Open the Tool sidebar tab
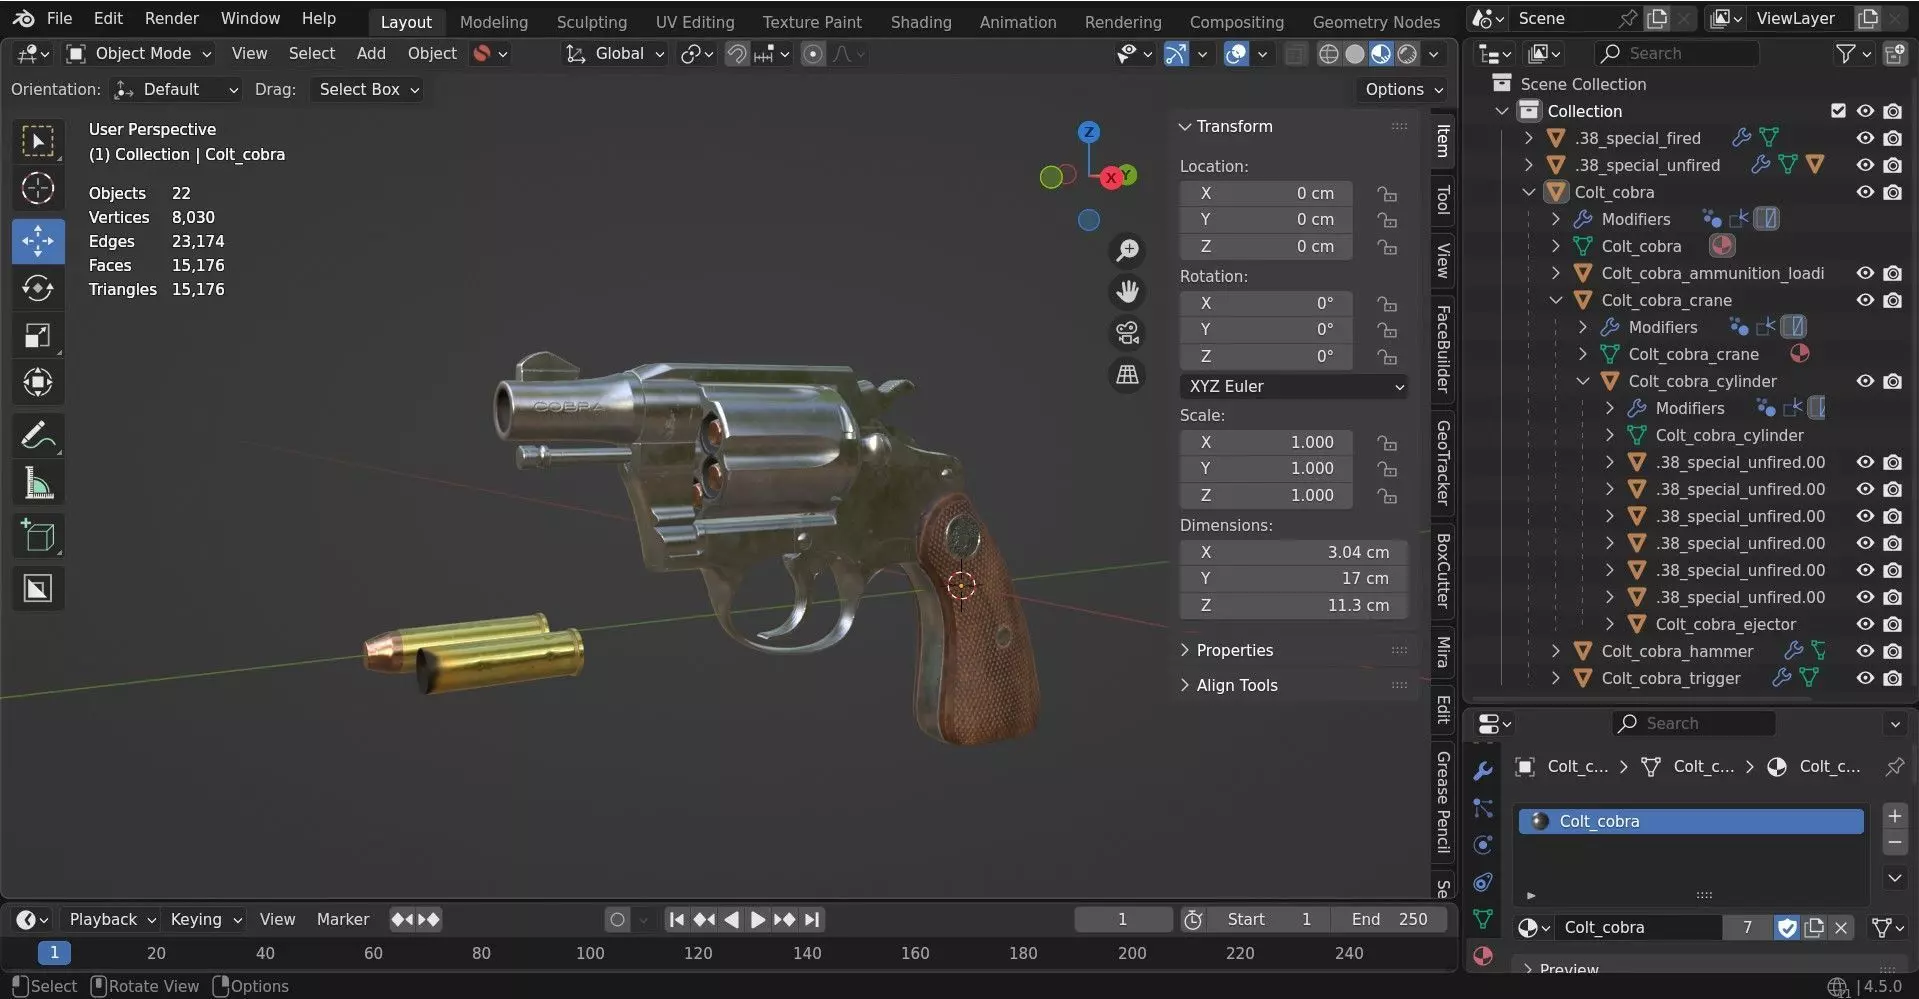Screen dimensions: 1919x999 pyautogui.click(x=1443, y=199)
